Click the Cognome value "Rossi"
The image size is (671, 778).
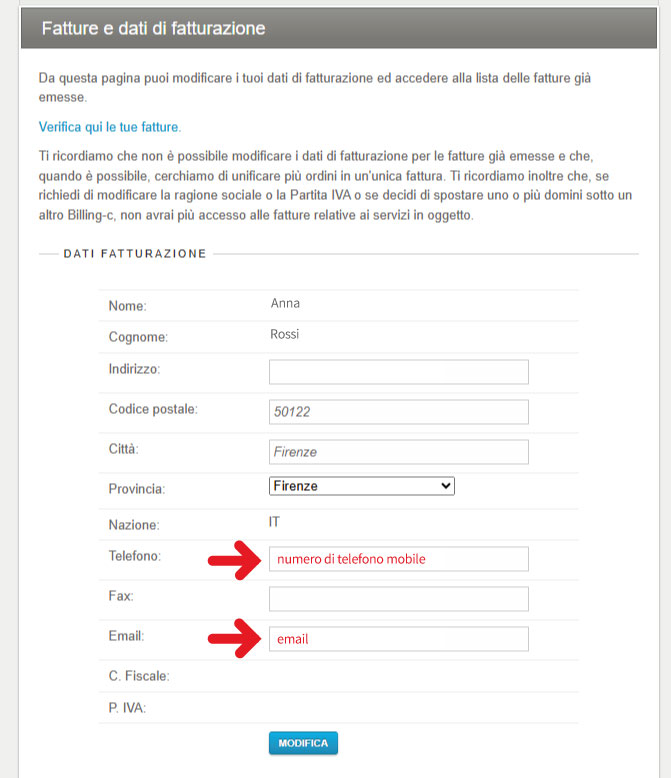(x=285, y=335)
